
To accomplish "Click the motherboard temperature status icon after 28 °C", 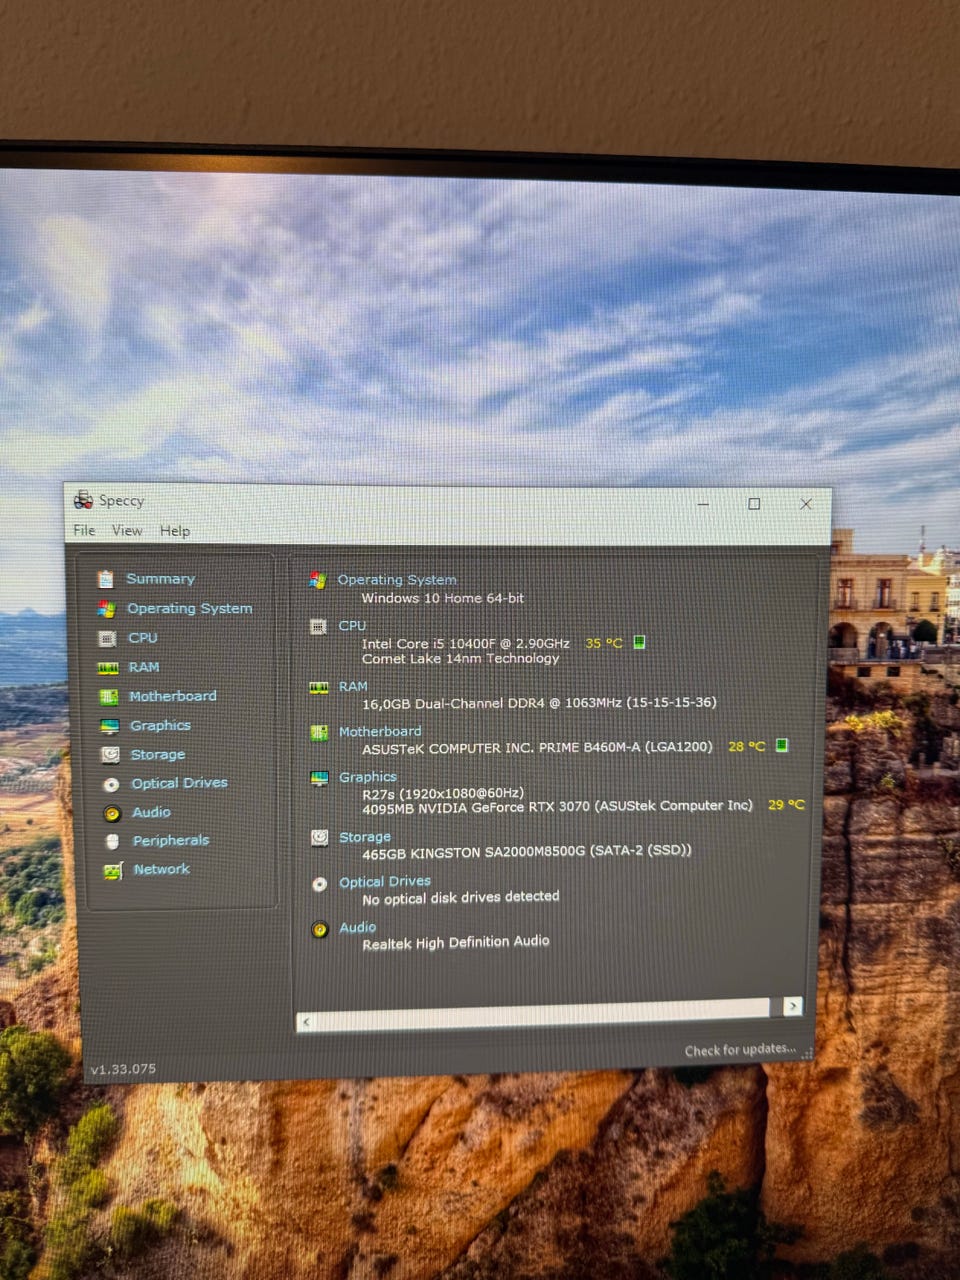I will coord(782,745).
